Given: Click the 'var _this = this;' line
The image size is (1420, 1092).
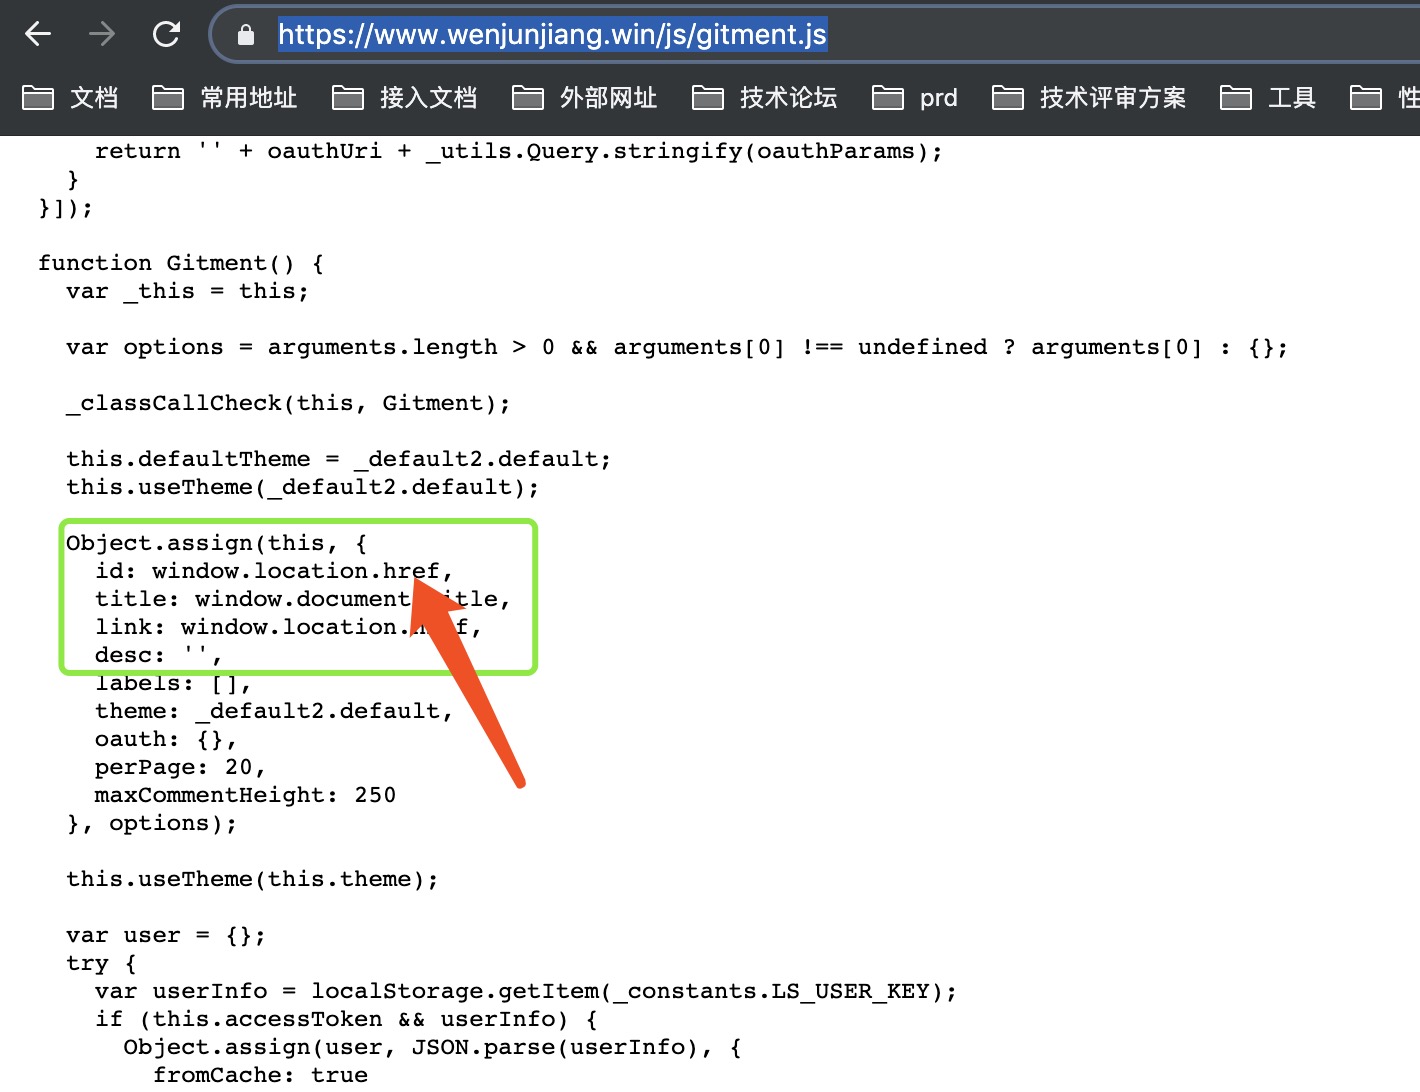Looking at the screenshot, I should point(188,291).
